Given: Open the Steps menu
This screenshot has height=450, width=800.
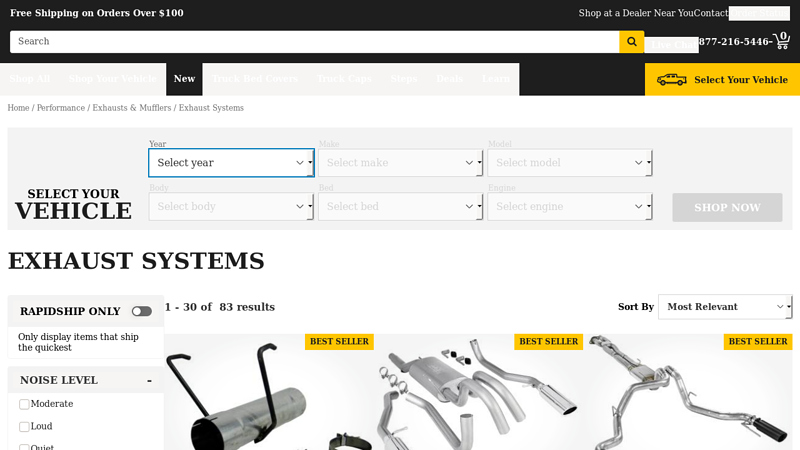Looking at the screenshot, I should (404, 79).
